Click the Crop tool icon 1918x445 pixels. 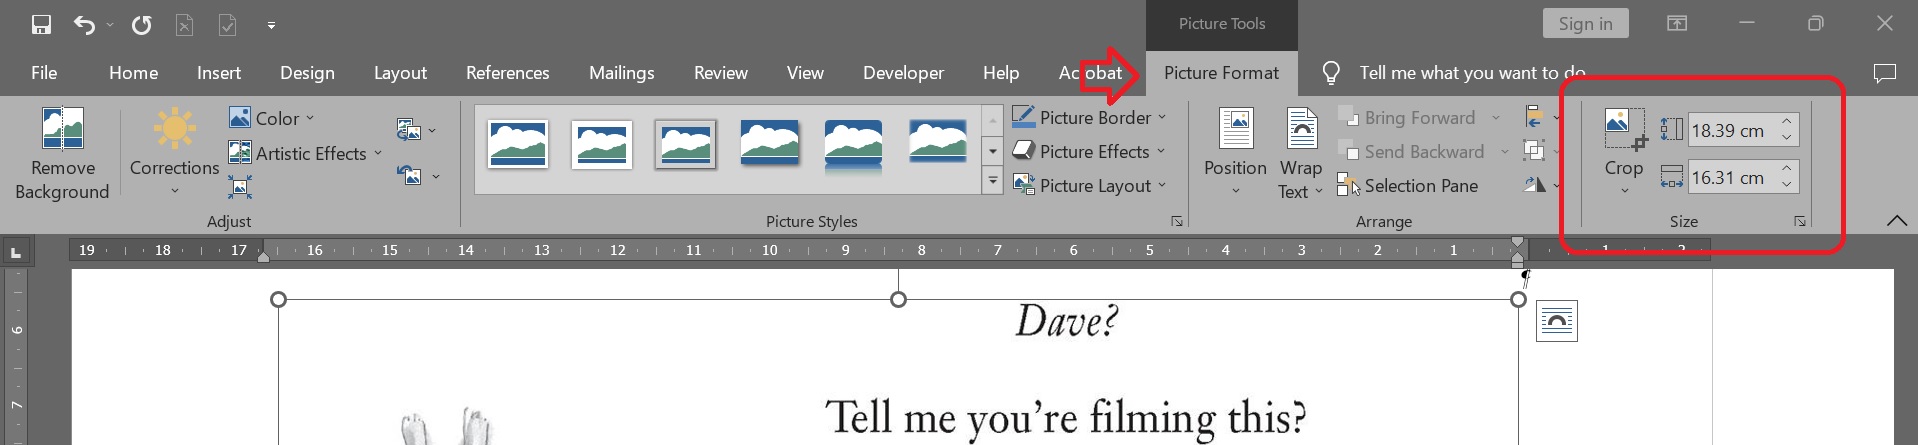1624,131
